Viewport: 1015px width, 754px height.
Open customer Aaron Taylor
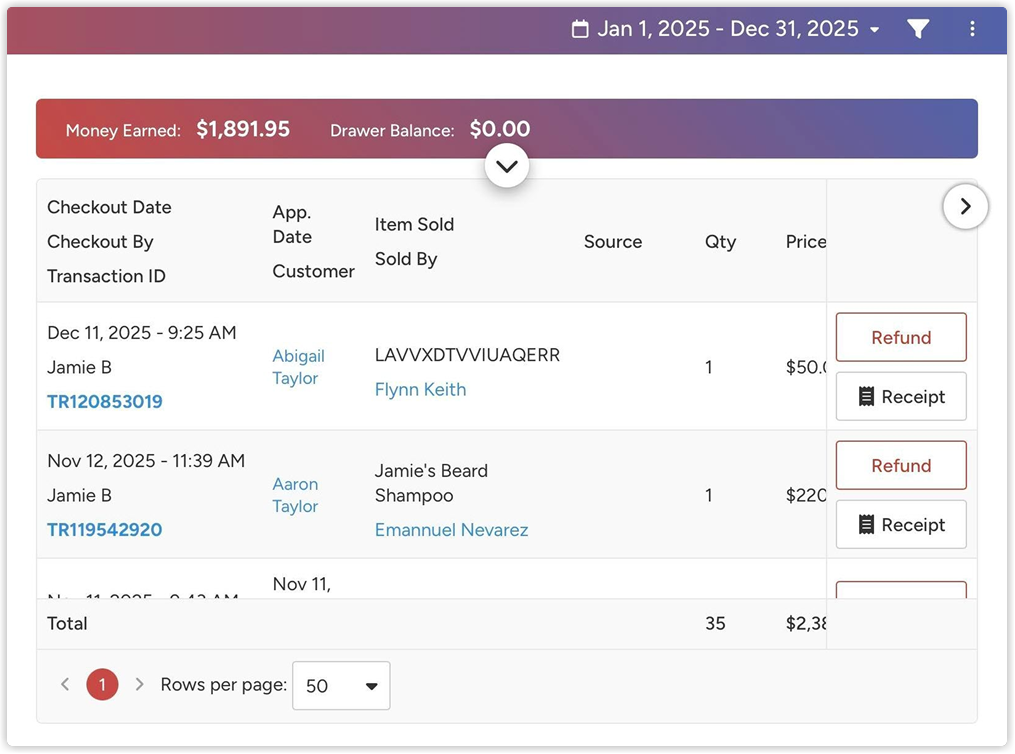point(295,495)
